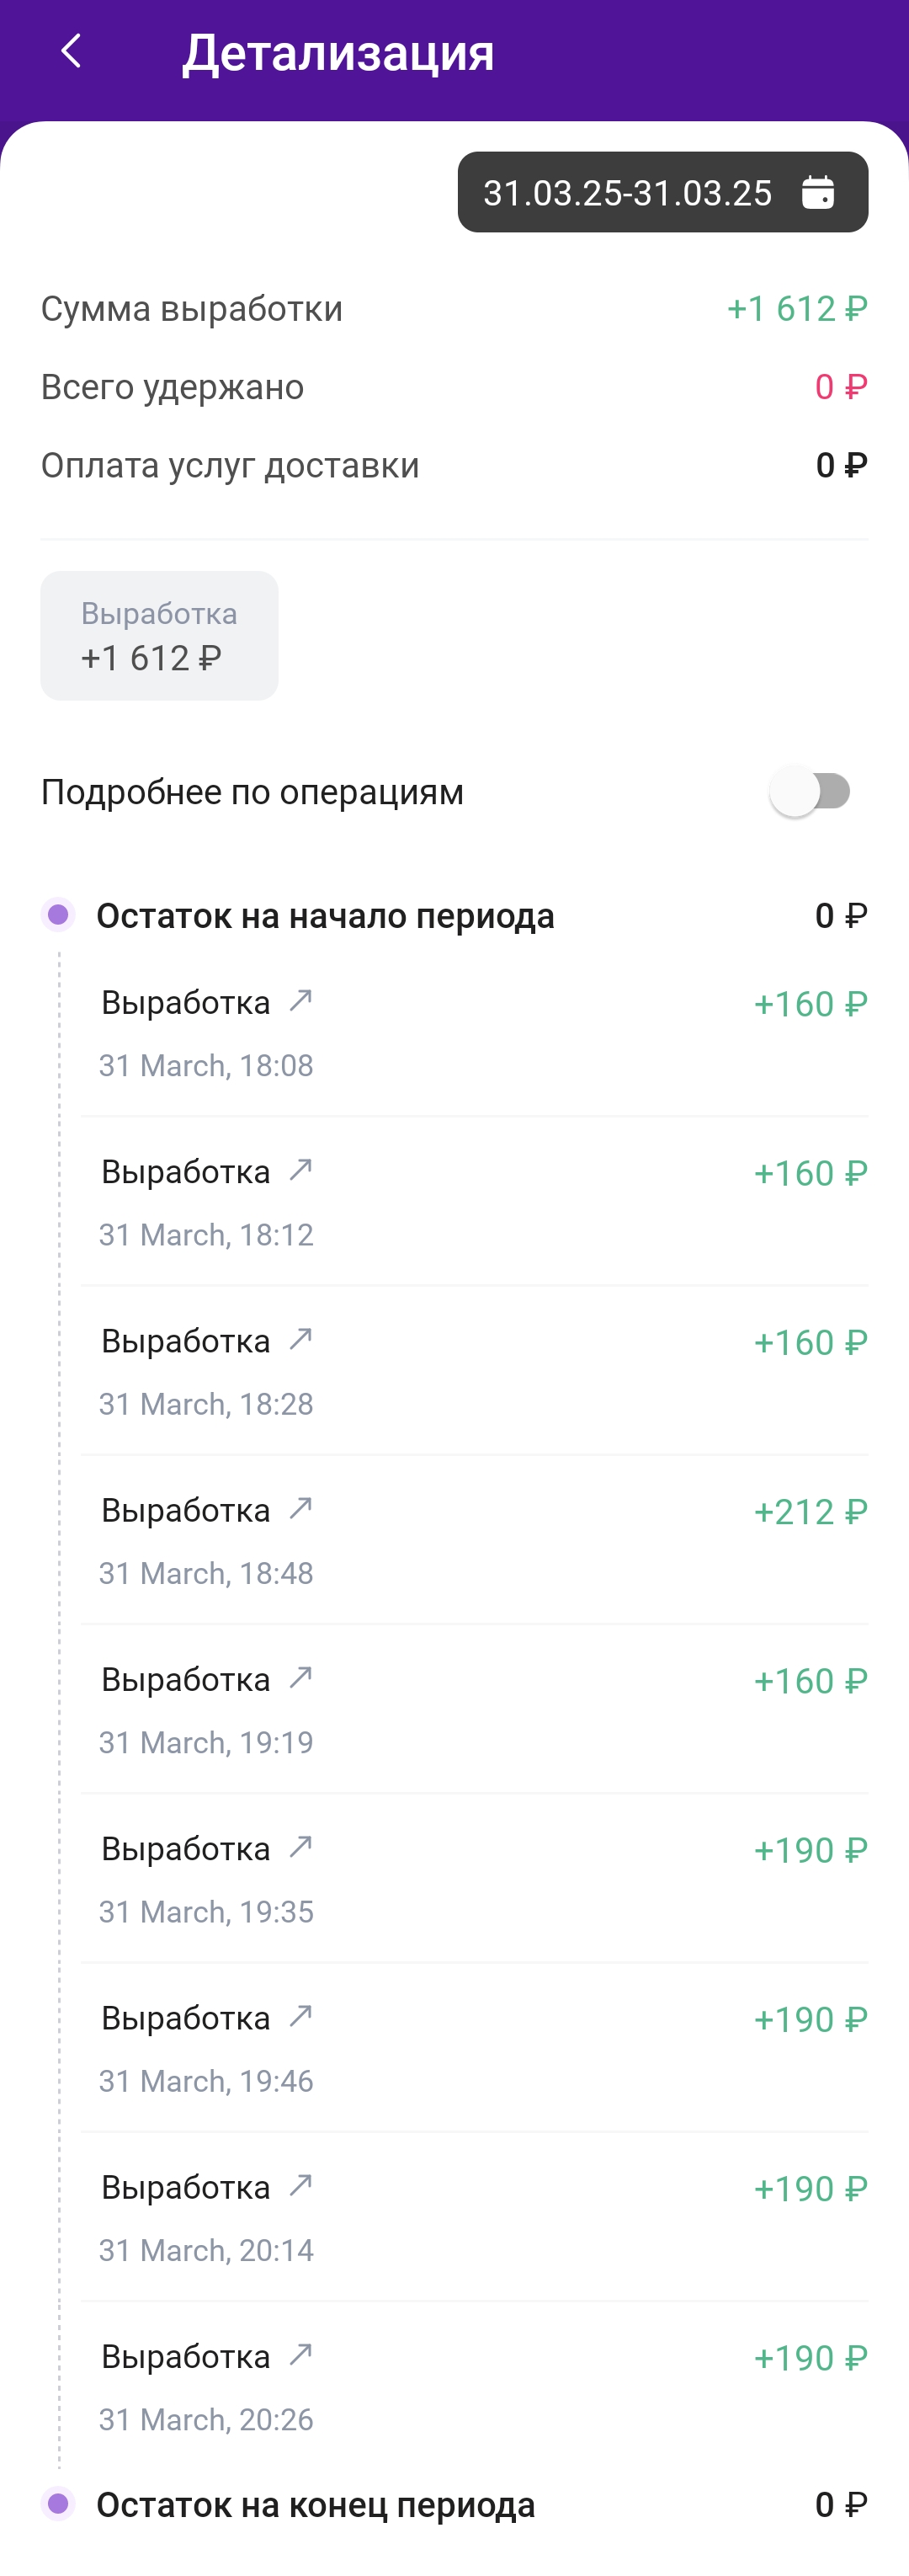Tap the 'Оплата услуг доставки' row
The height and width of the screenshot is (2576, 909).
tap(454, 465)
